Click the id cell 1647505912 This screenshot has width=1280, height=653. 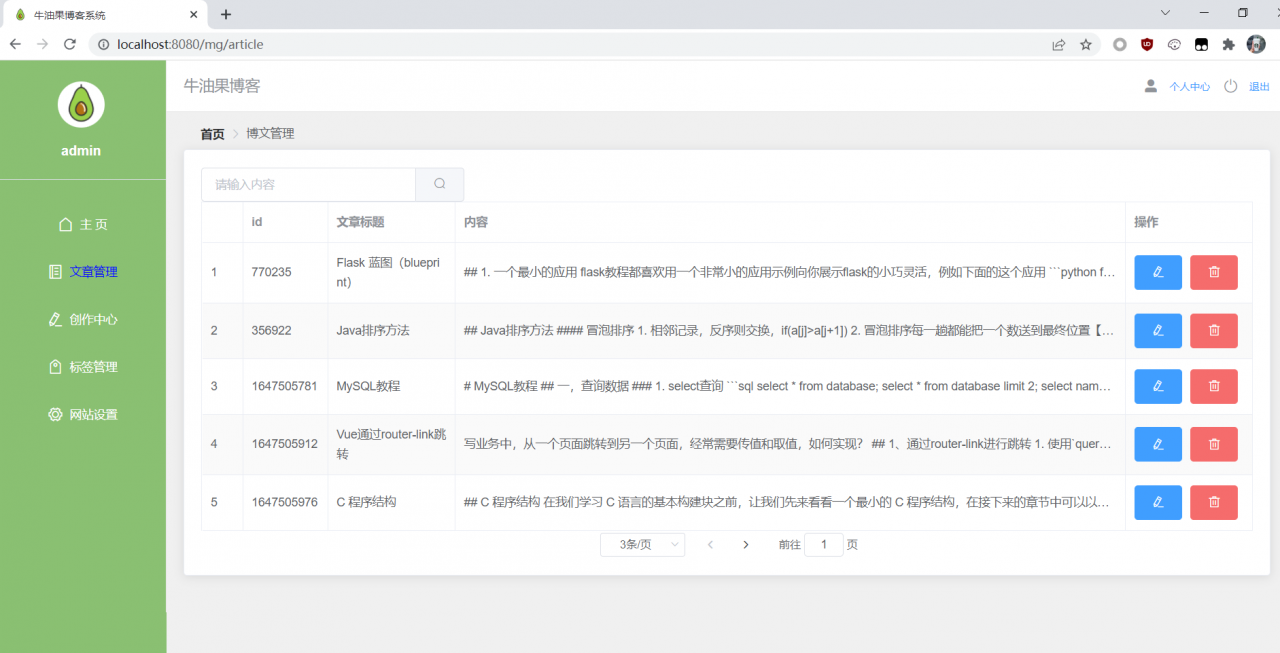[x=284, y=444]
